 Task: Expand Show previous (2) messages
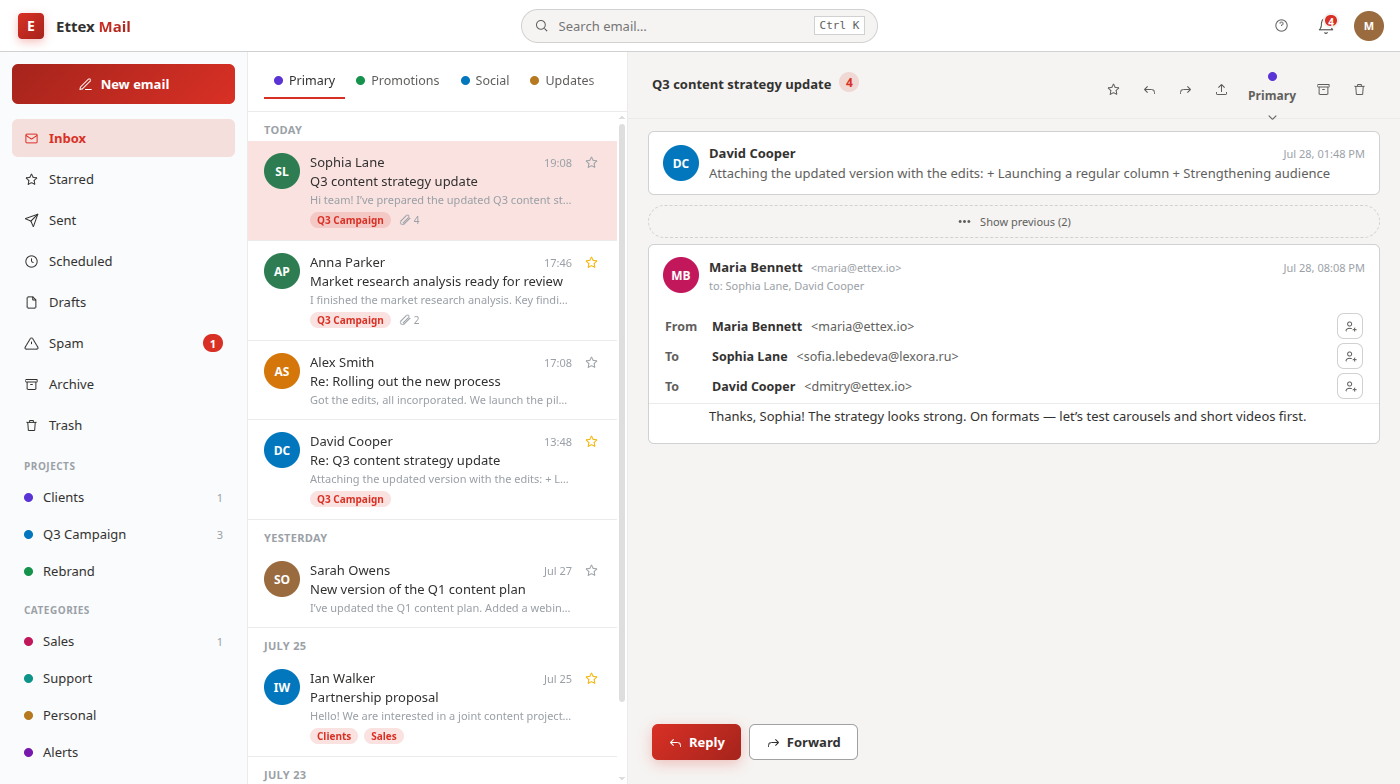(x=1014, y=222)
